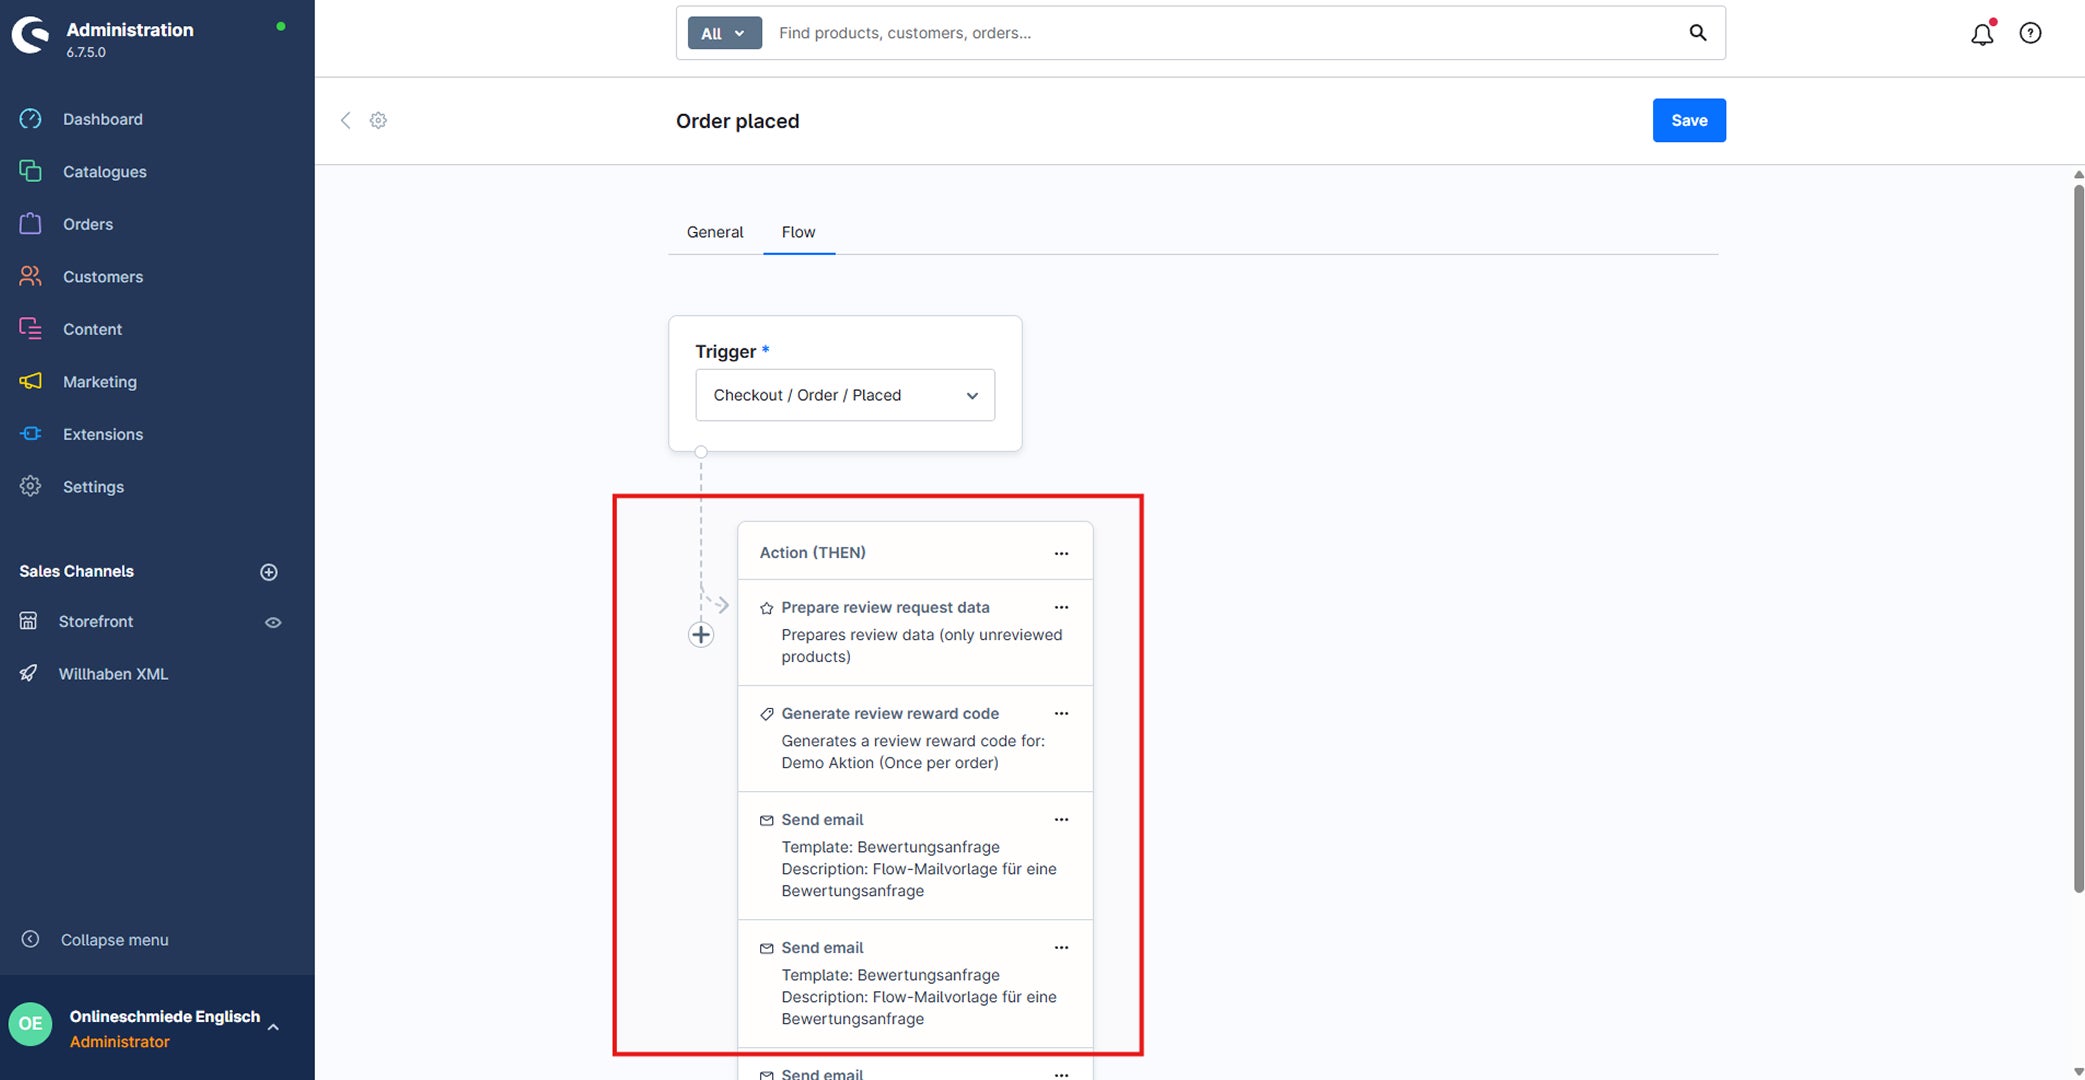The image size is (2085, 1080).
Task: Select the Flow tab
Action: (798, 232)
